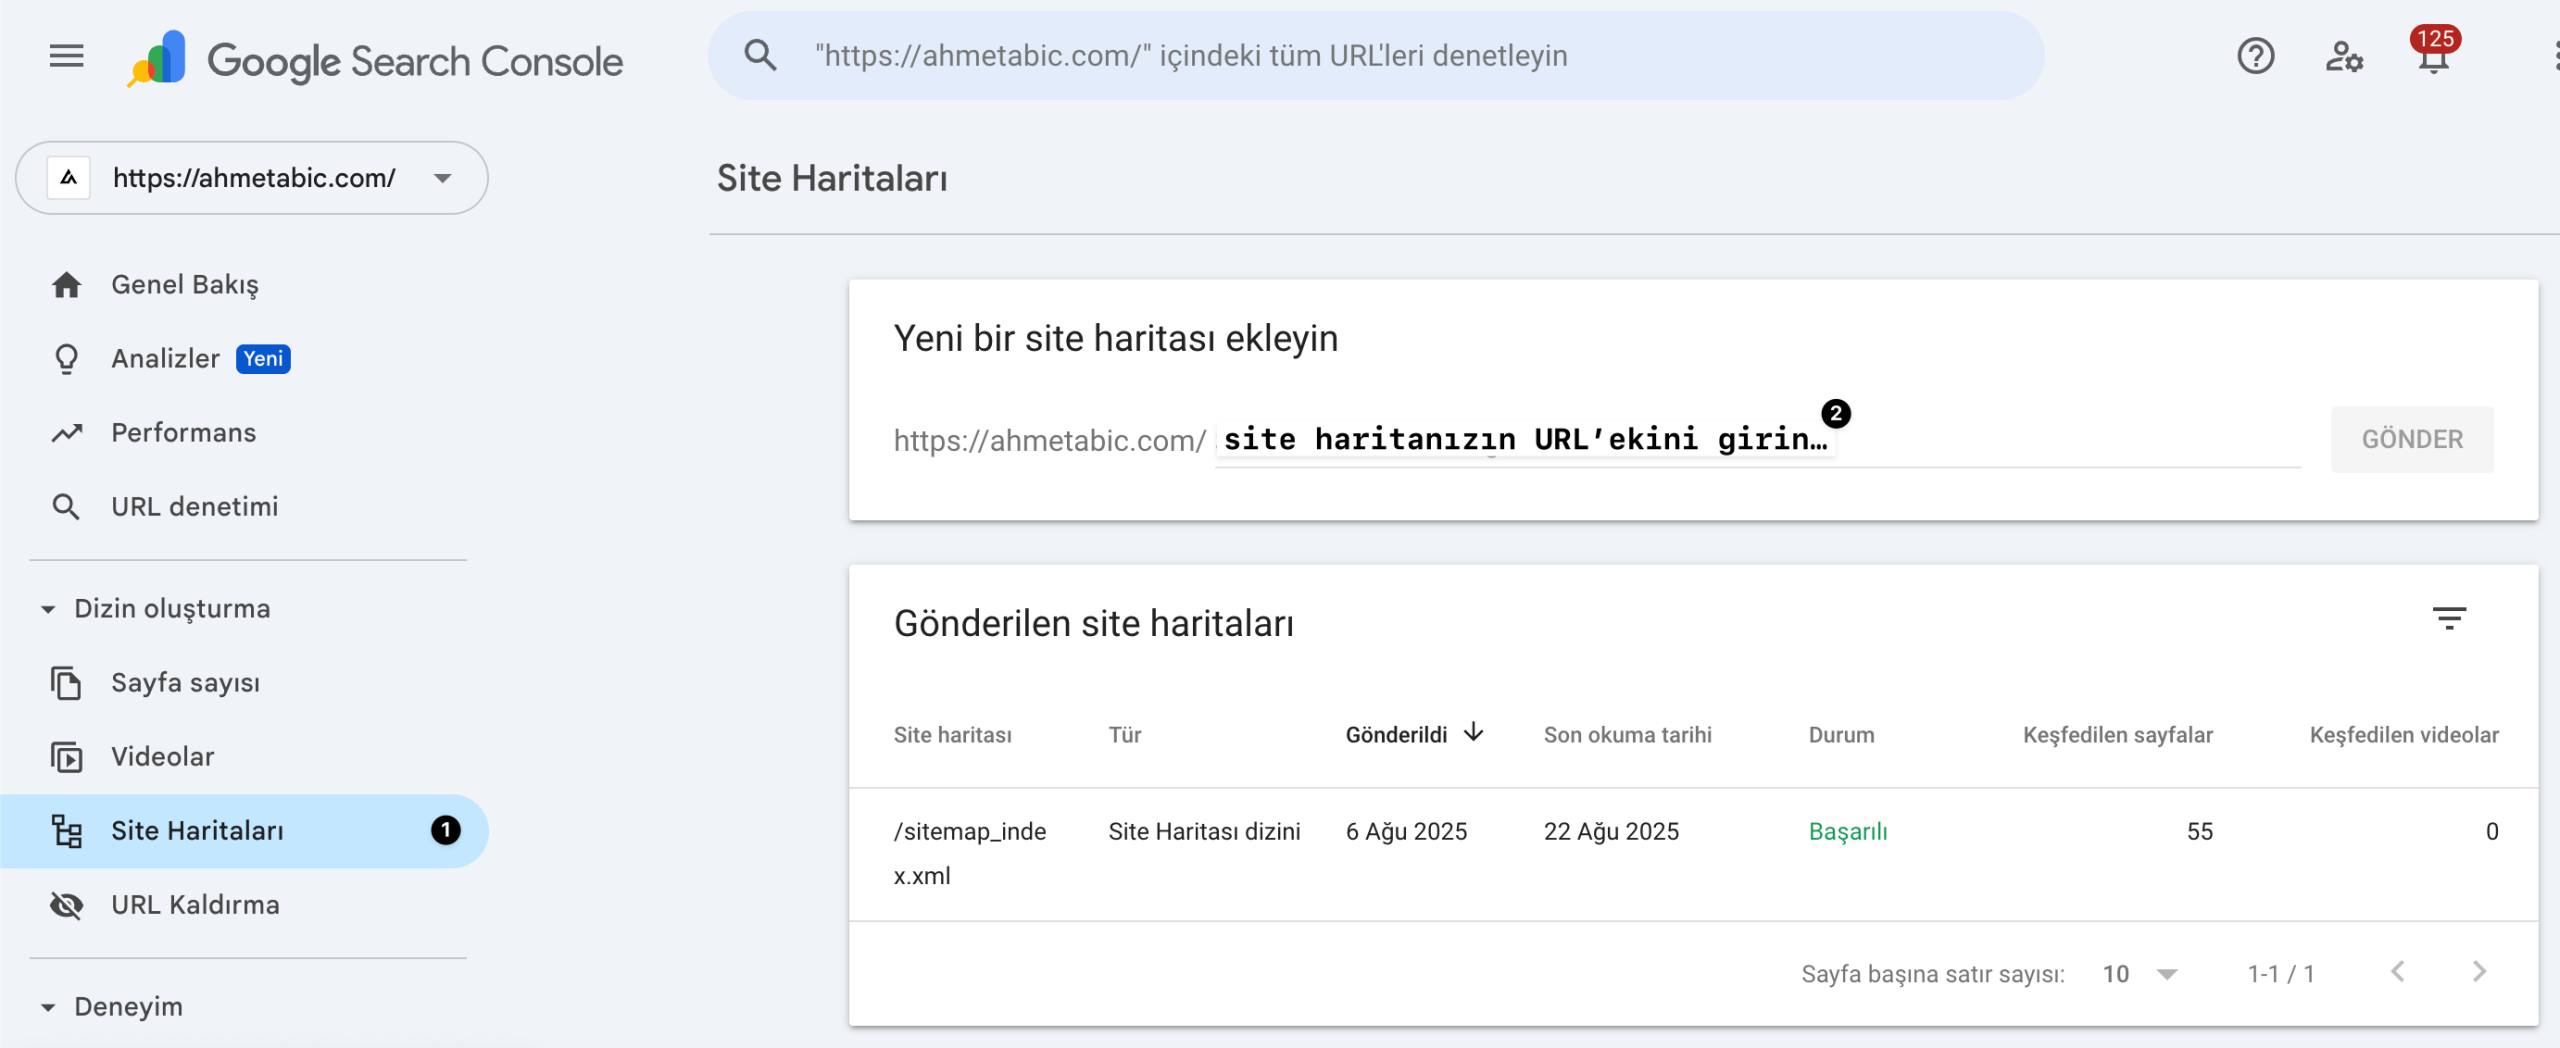
Task: Click the Tür column header
Action: pos(1125,735)
